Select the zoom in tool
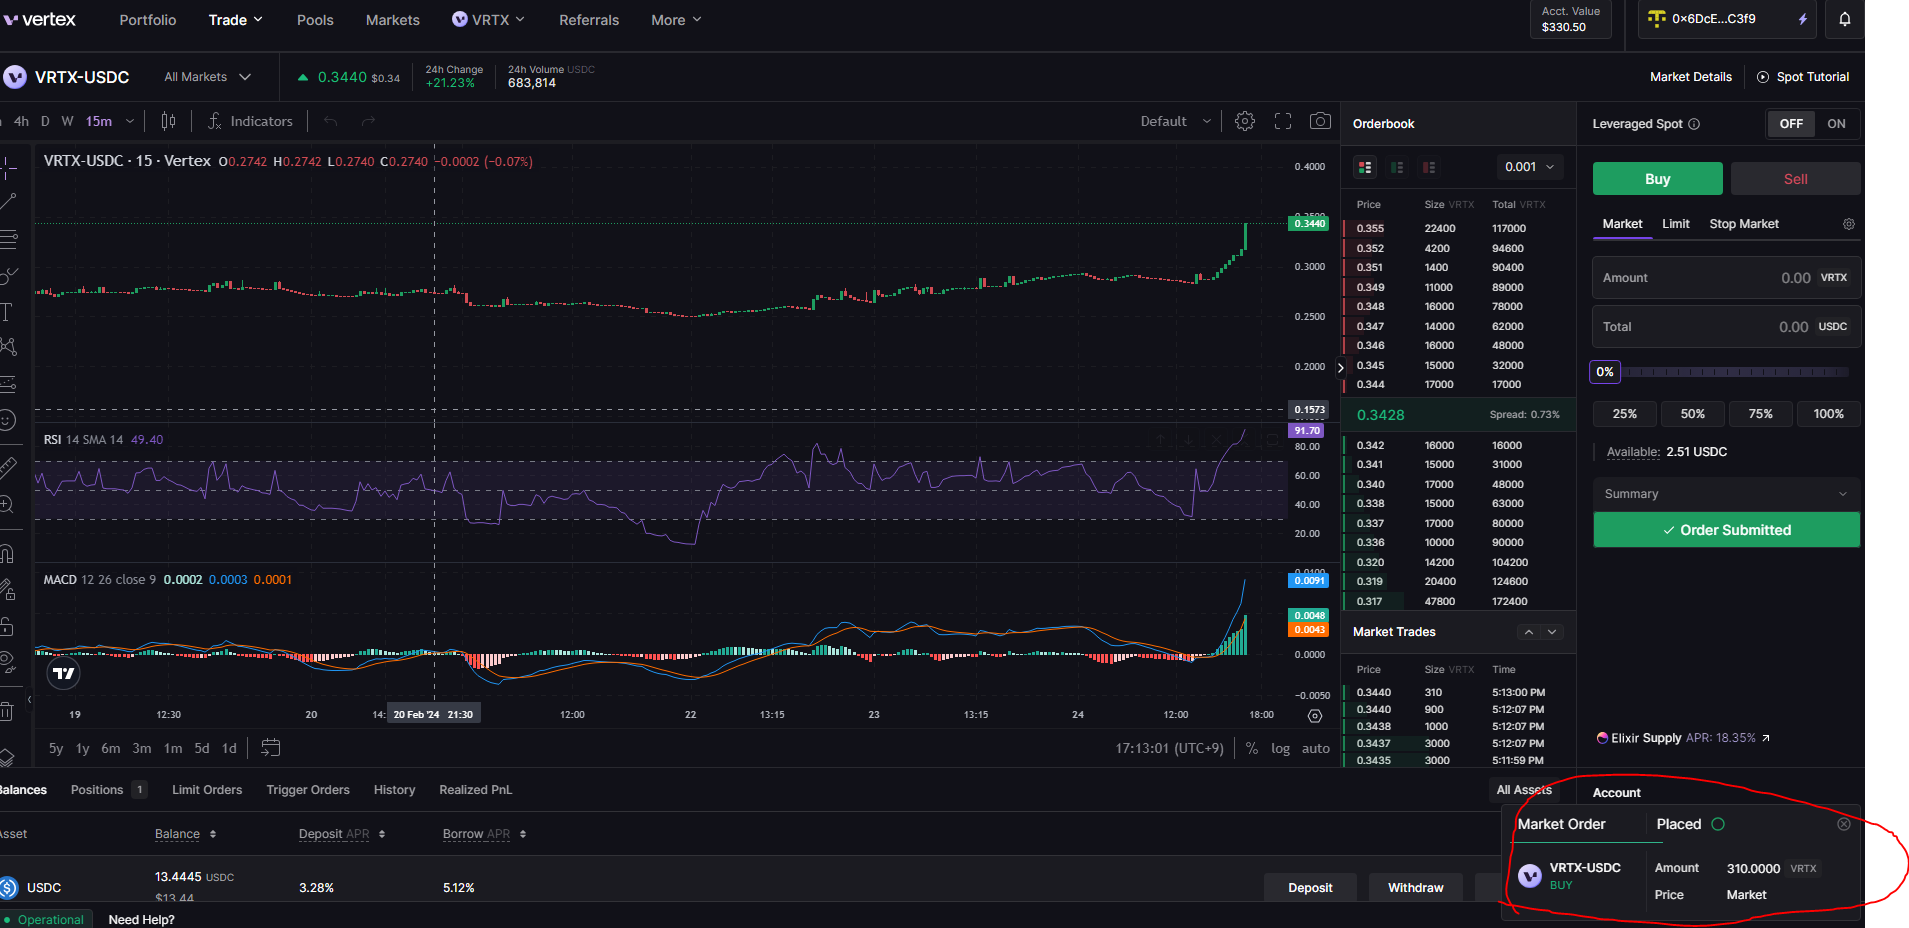1909x928 pixels. [7, 504]
